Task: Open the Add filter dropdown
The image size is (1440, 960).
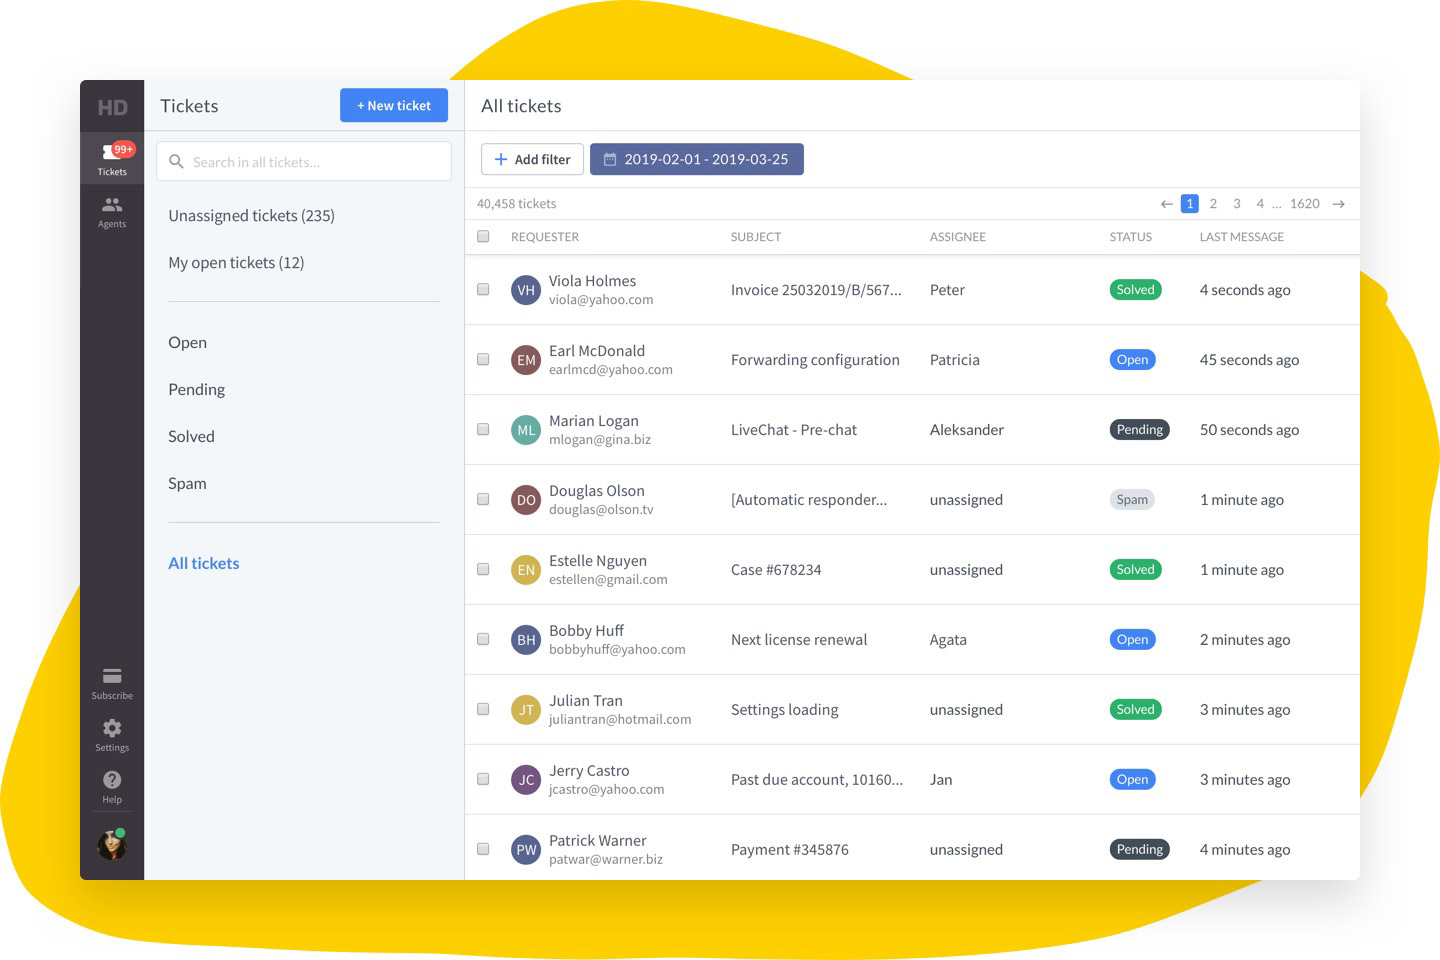Action: coord(532,158)
